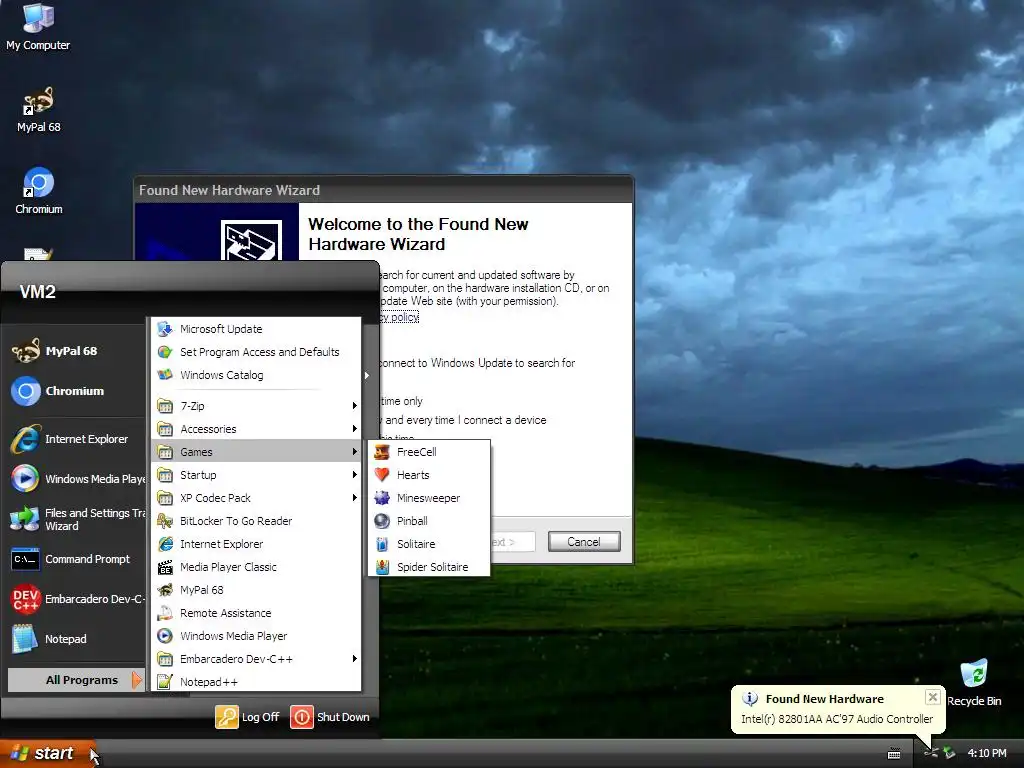
Task: Click the Shut Down button
Action: coord(330,717)
